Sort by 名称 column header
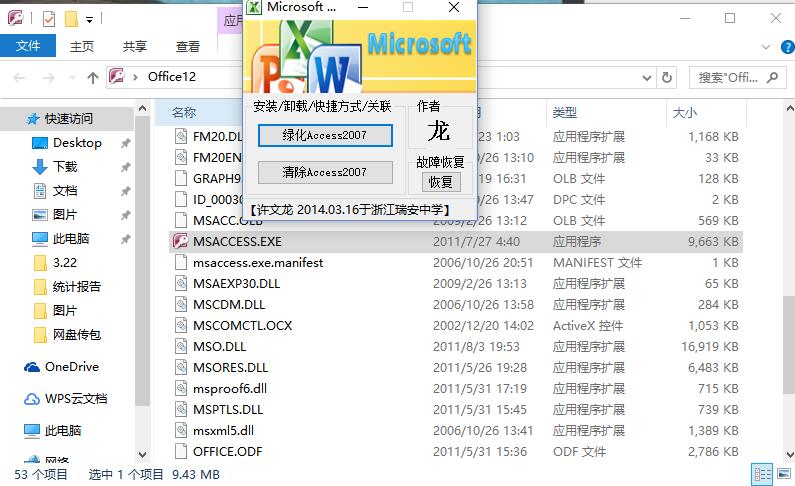Image resolution: width=795 pixels, height=486 pixels. (x=184, y=113)
